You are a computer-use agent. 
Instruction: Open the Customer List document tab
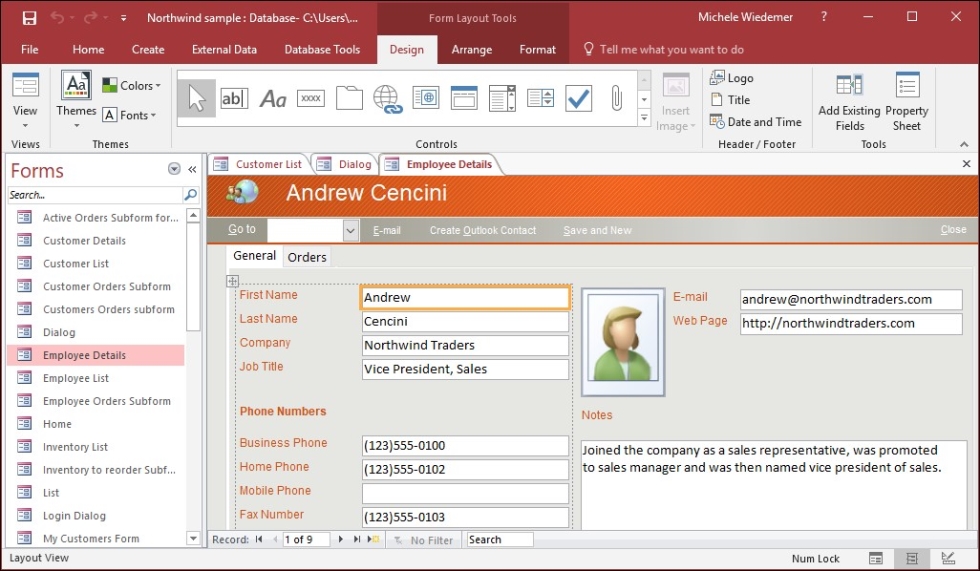pyautogui.click(x=259, y=164)
